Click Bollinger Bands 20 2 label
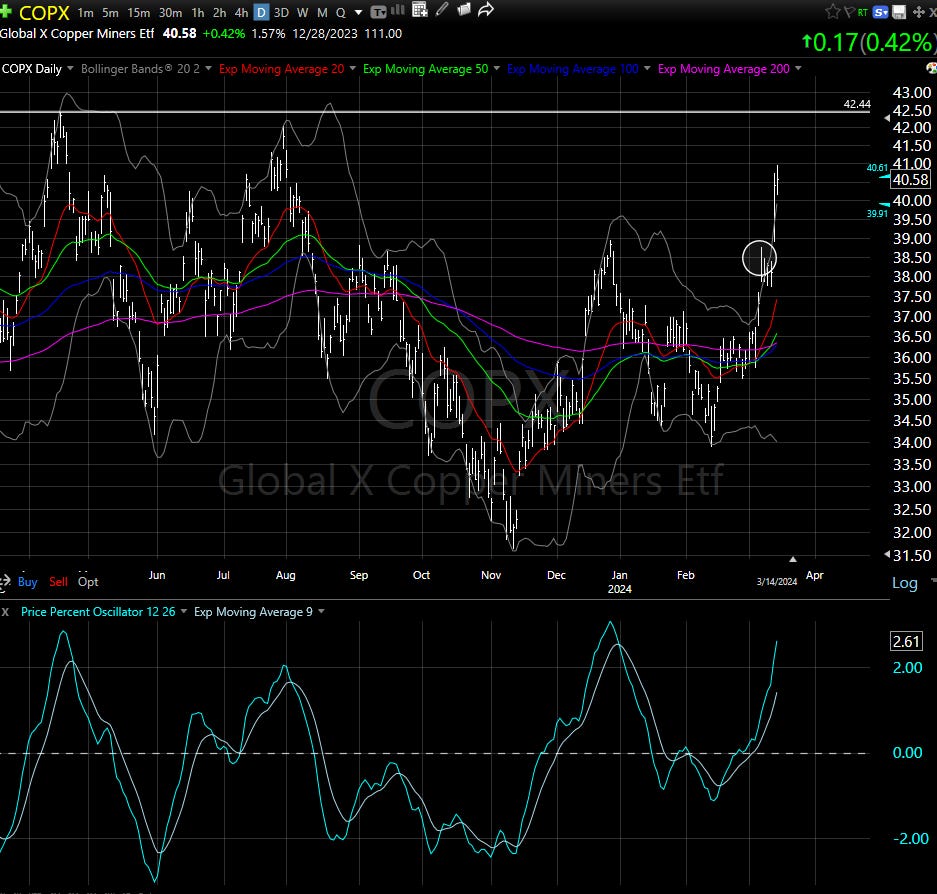937x894 pixels. 140,69
